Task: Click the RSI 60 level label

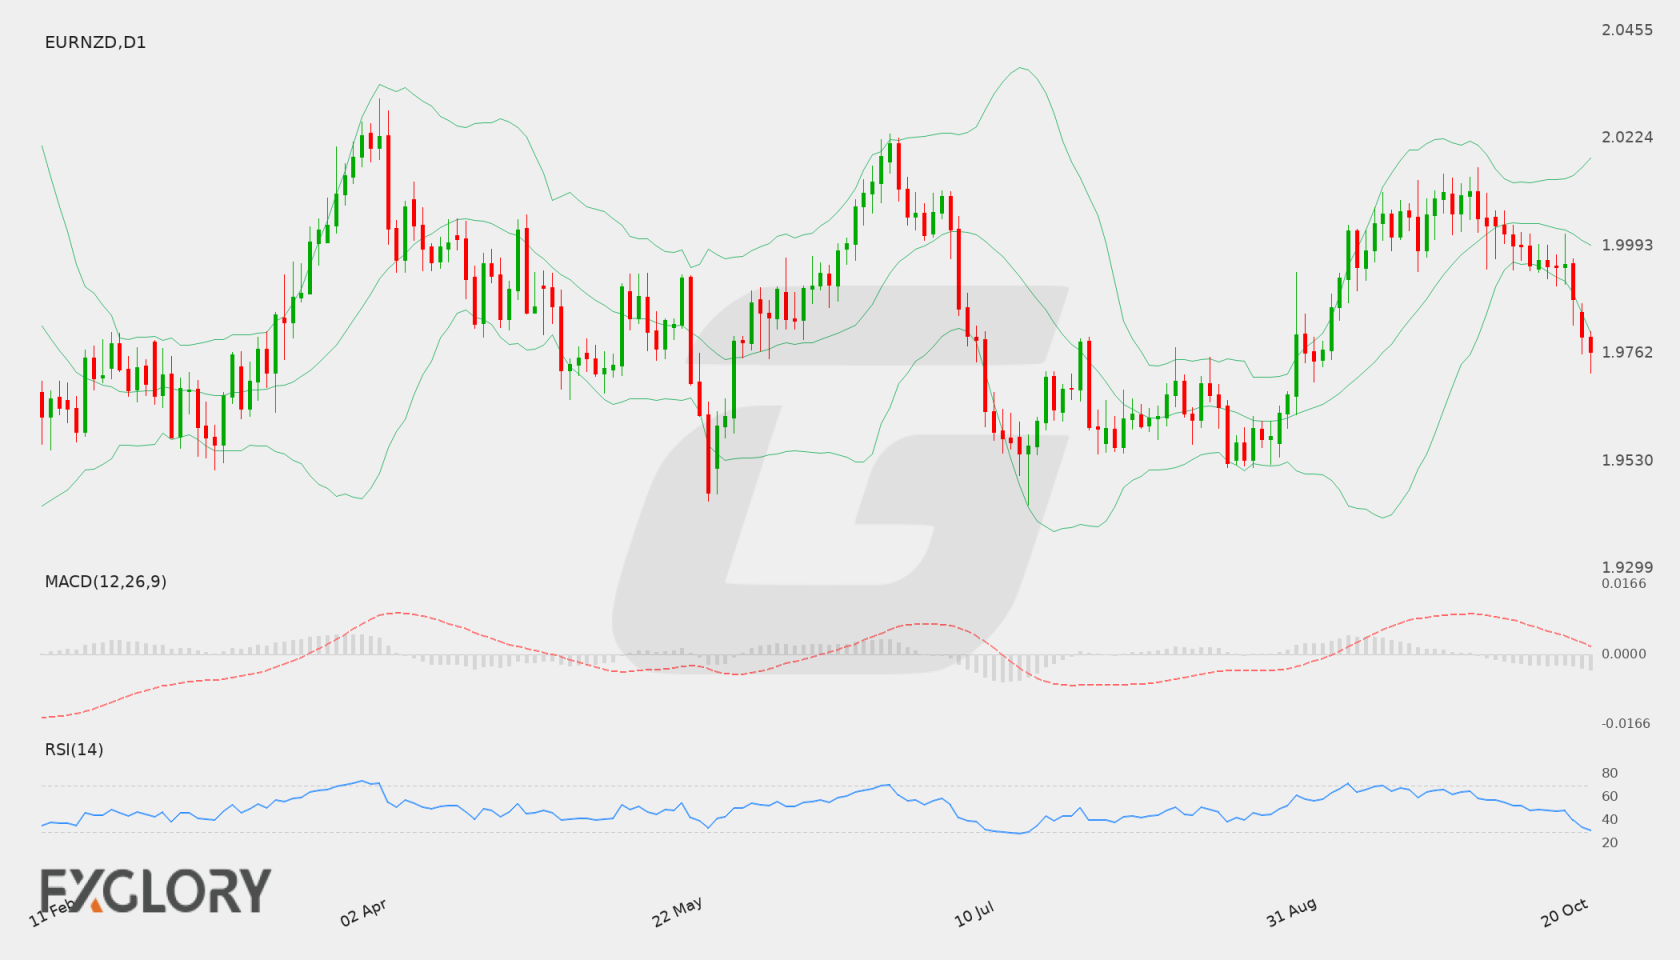Action: (1610, 796)
